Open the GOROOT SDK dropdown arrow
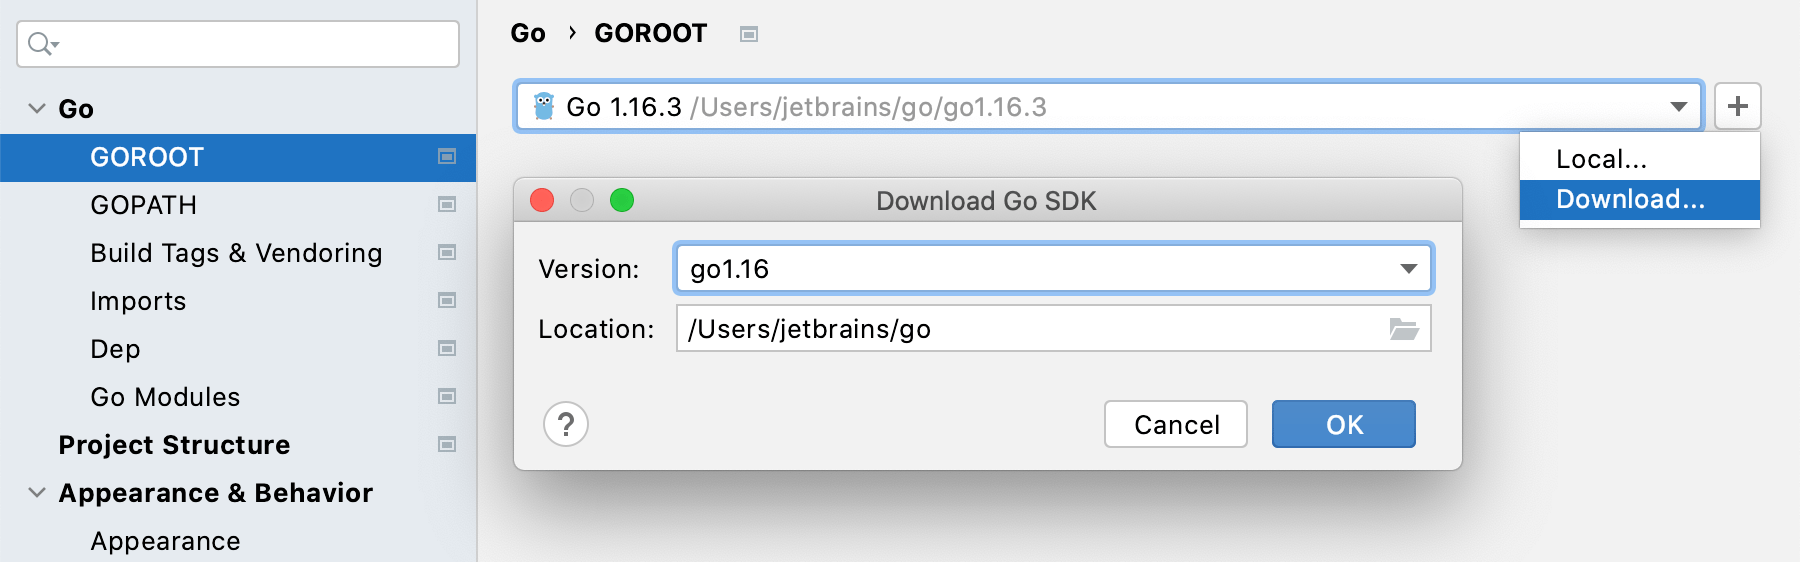 point(1678,106)
